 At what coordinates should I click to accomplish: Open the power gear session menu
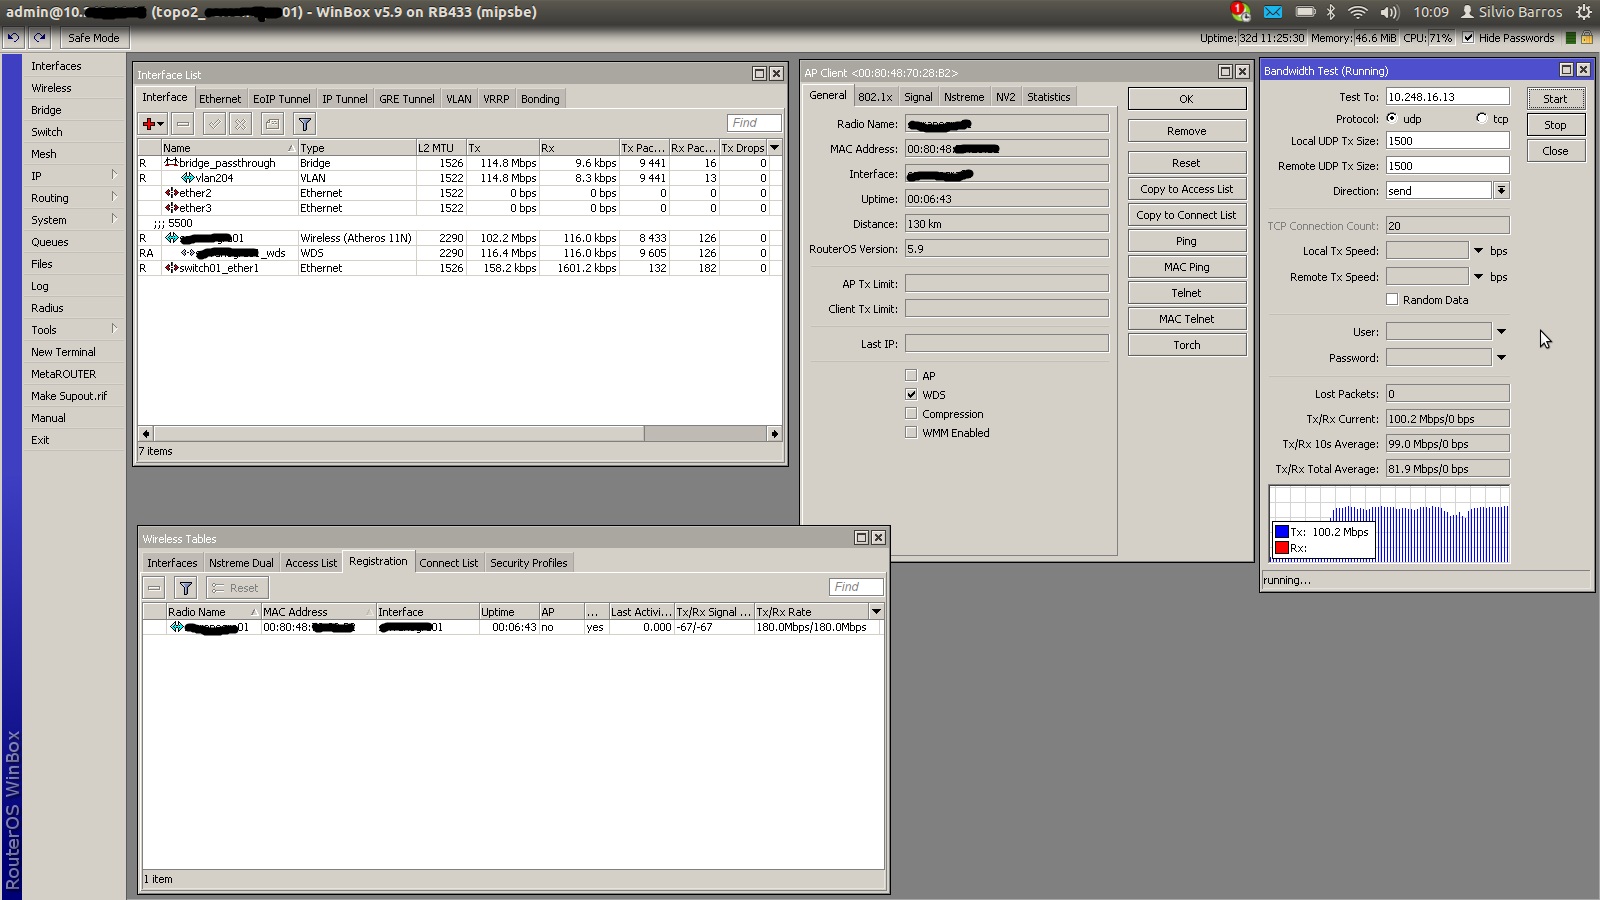coord(1584,12)
